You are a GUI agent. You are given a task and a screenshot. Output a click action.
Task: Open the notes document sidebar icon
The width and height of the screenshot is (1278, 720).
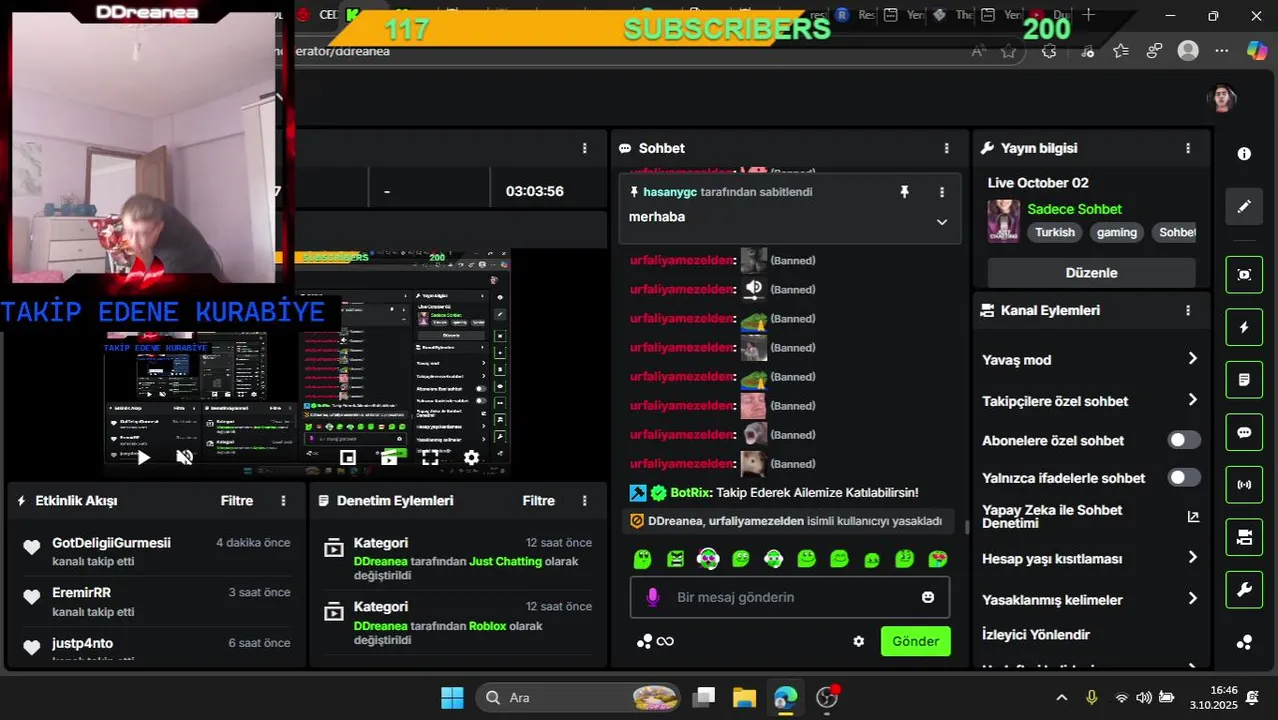(1244, 380)
